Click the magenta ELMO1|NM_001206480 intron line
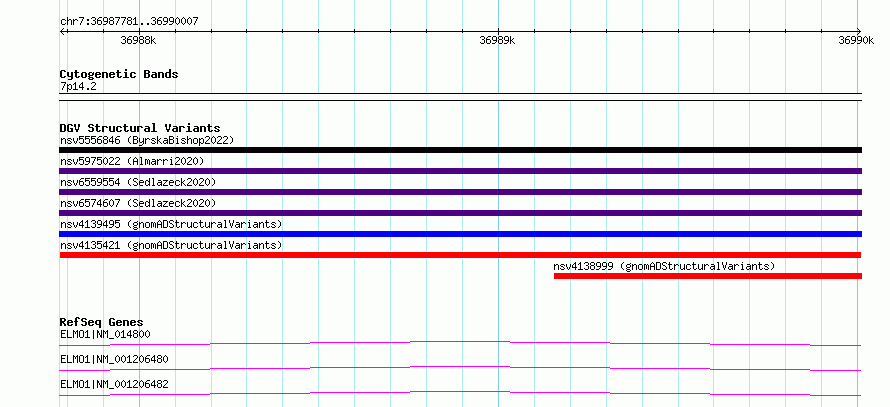The width and height of the screenshot is (890, 407). pyautogui.click(x=460, y=368)
